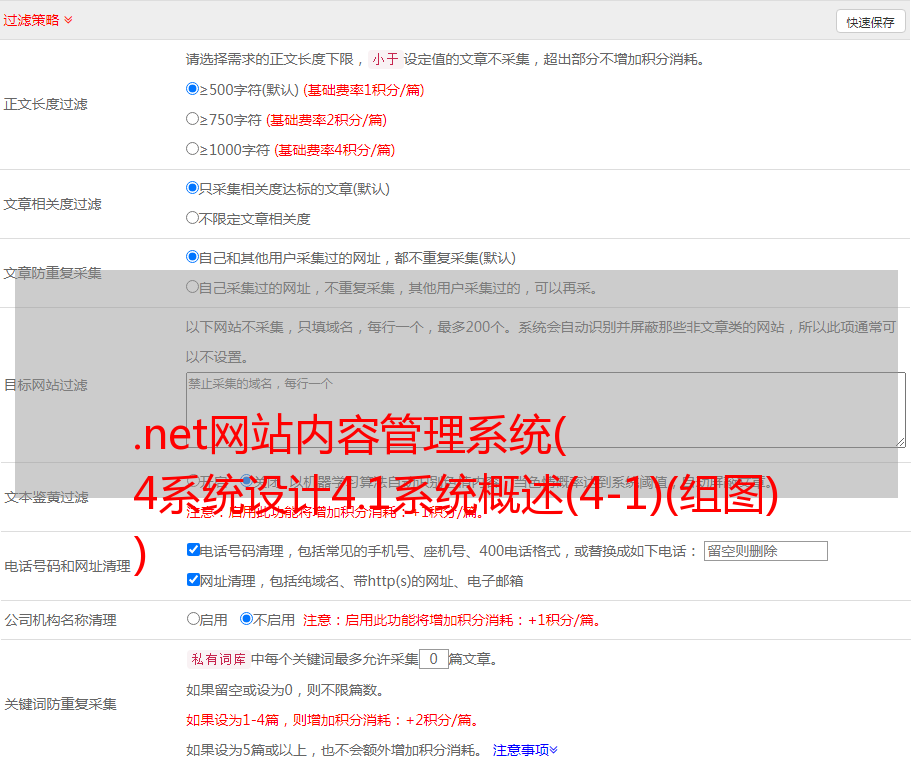This screenshot has width=912, height=768.
Task: Collapse the 过滤策略 section header
Action: (x=38, y=20)
